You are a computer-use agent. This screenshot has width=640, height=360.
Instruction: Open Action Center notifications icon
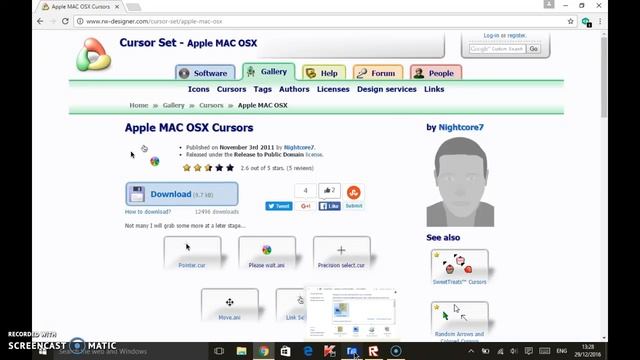(x=529, y=351)
